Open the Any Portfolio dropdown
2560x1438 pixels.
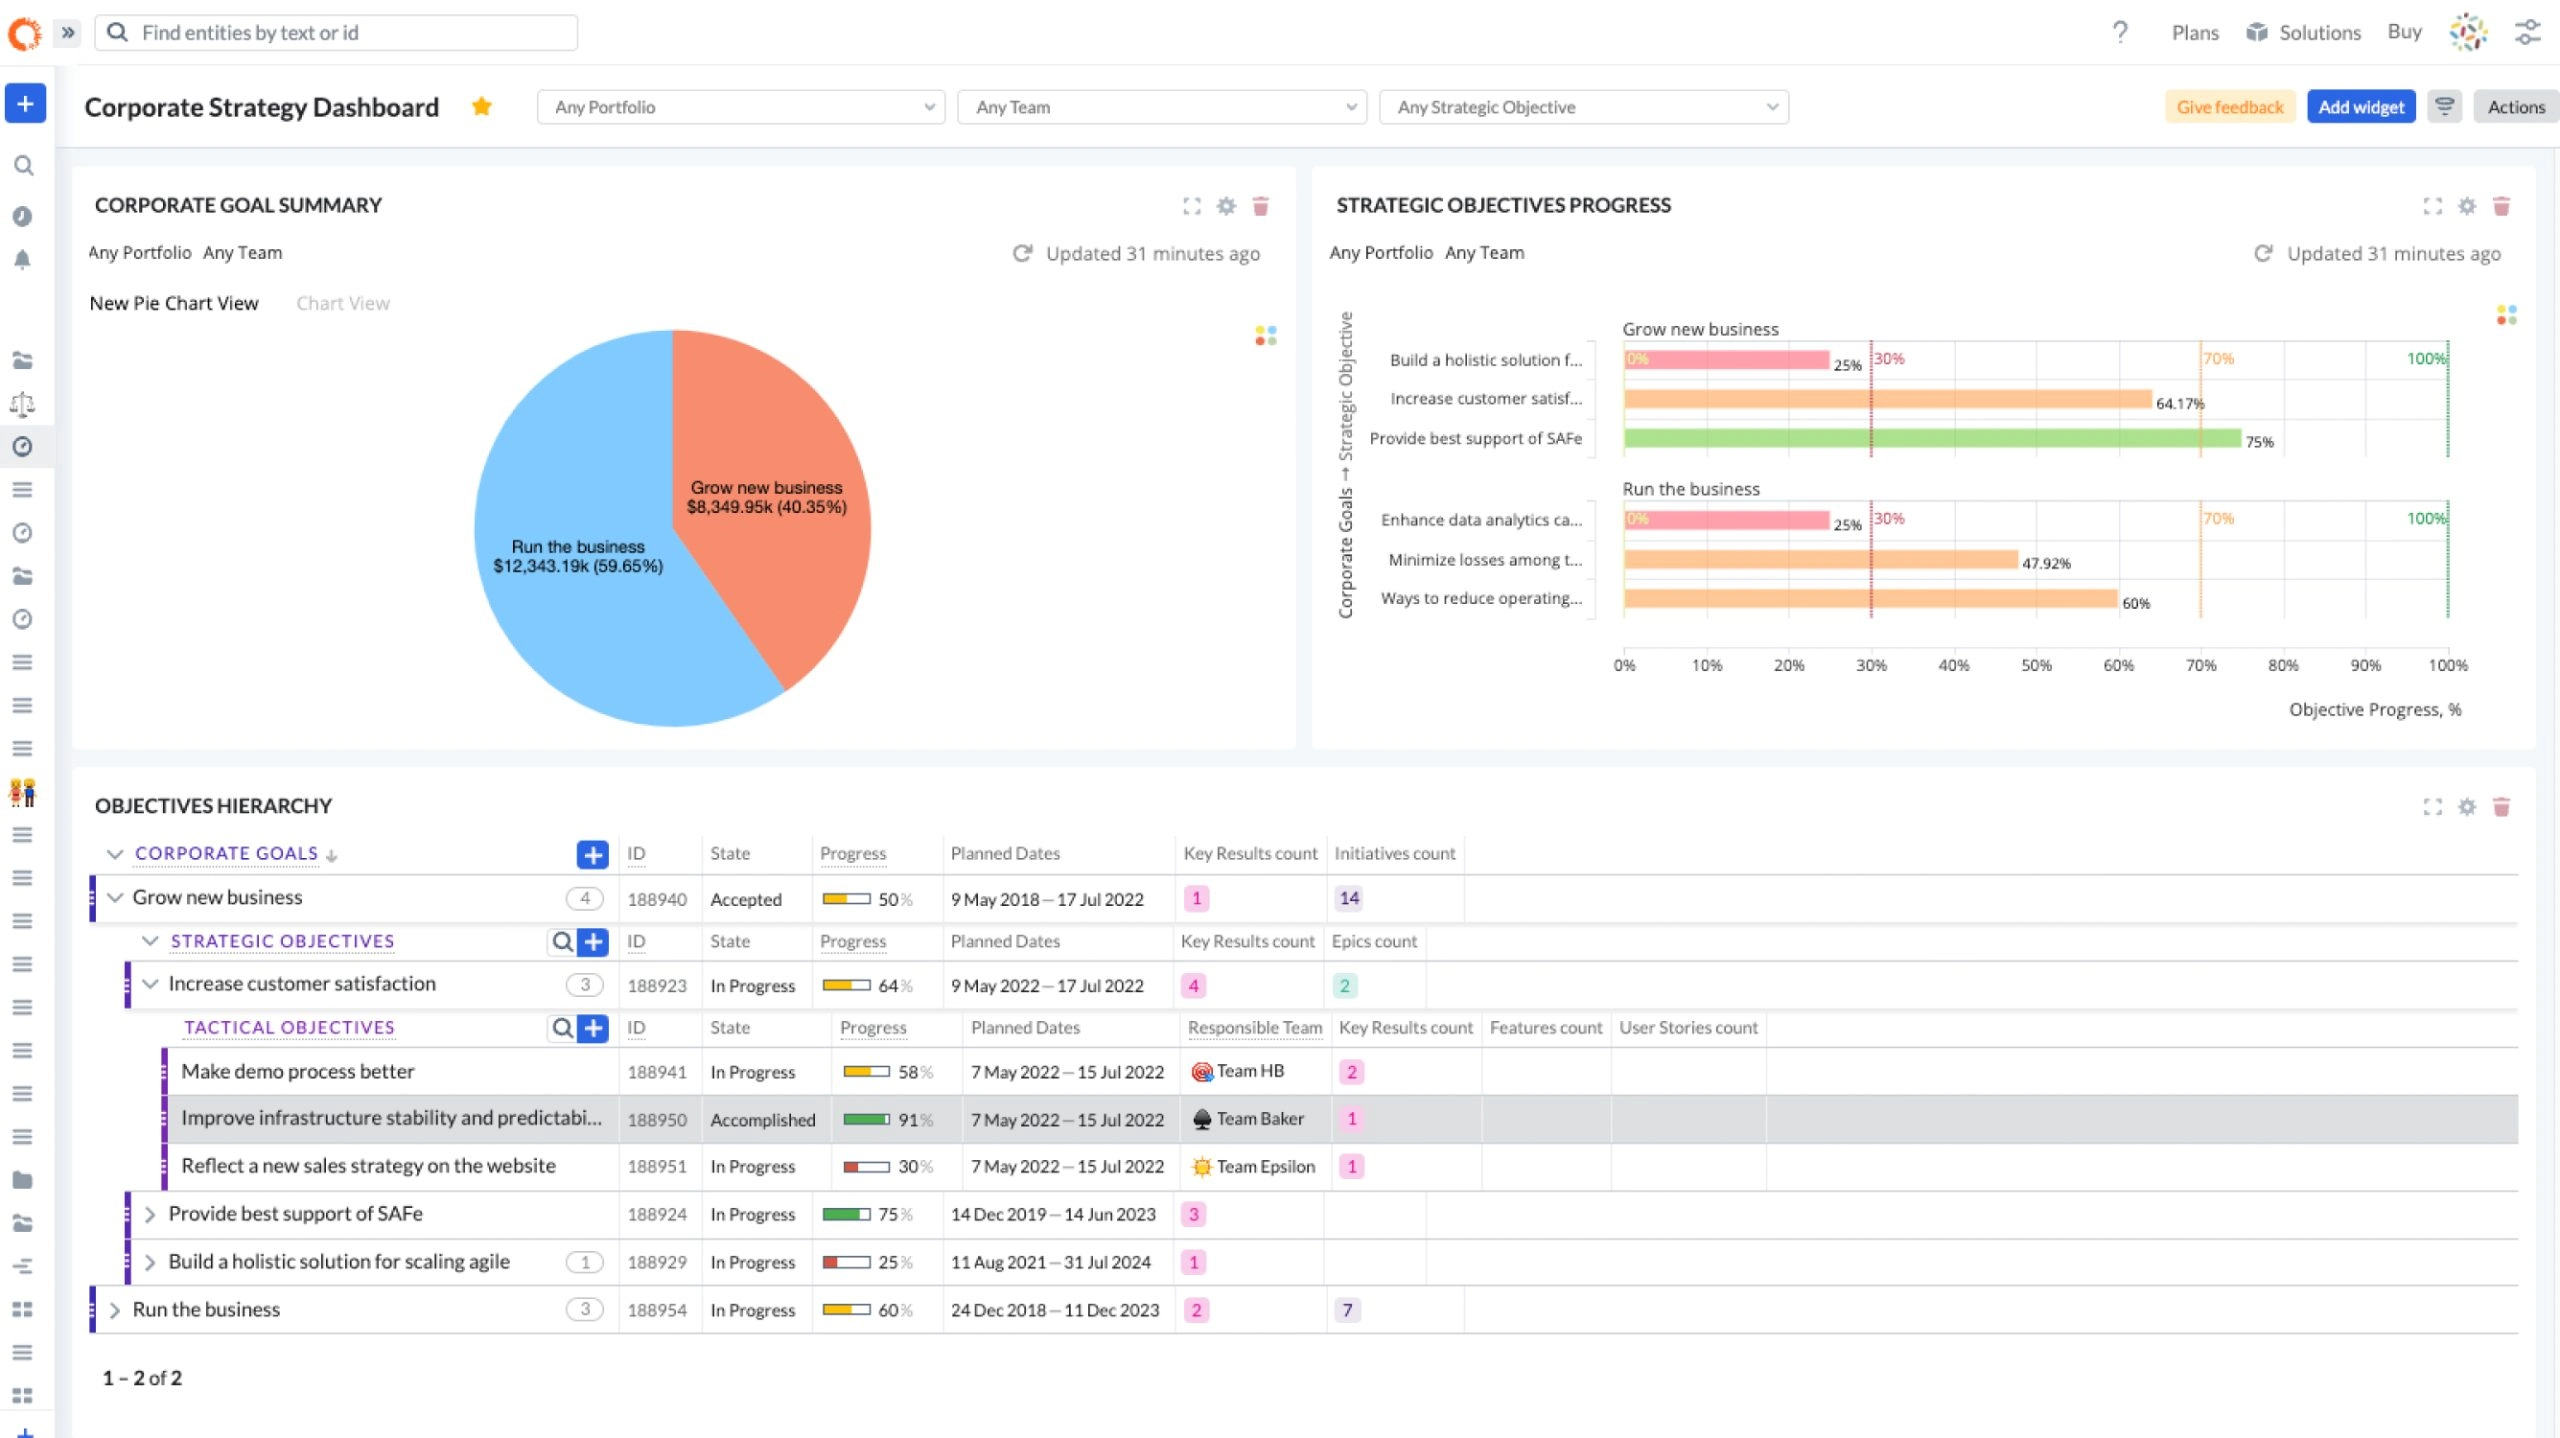[x=740, y=106]
